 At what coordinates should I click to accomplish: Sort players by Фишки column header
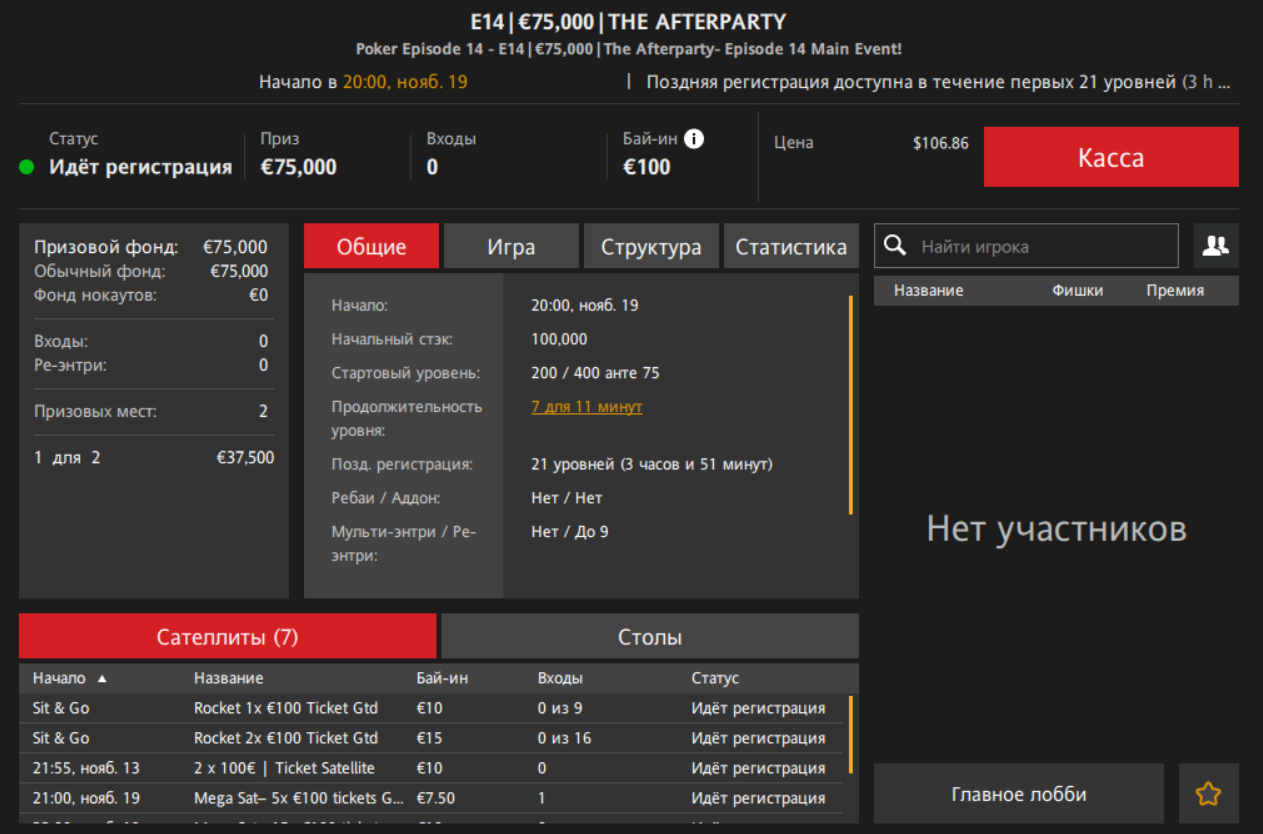click(1077, 291)
